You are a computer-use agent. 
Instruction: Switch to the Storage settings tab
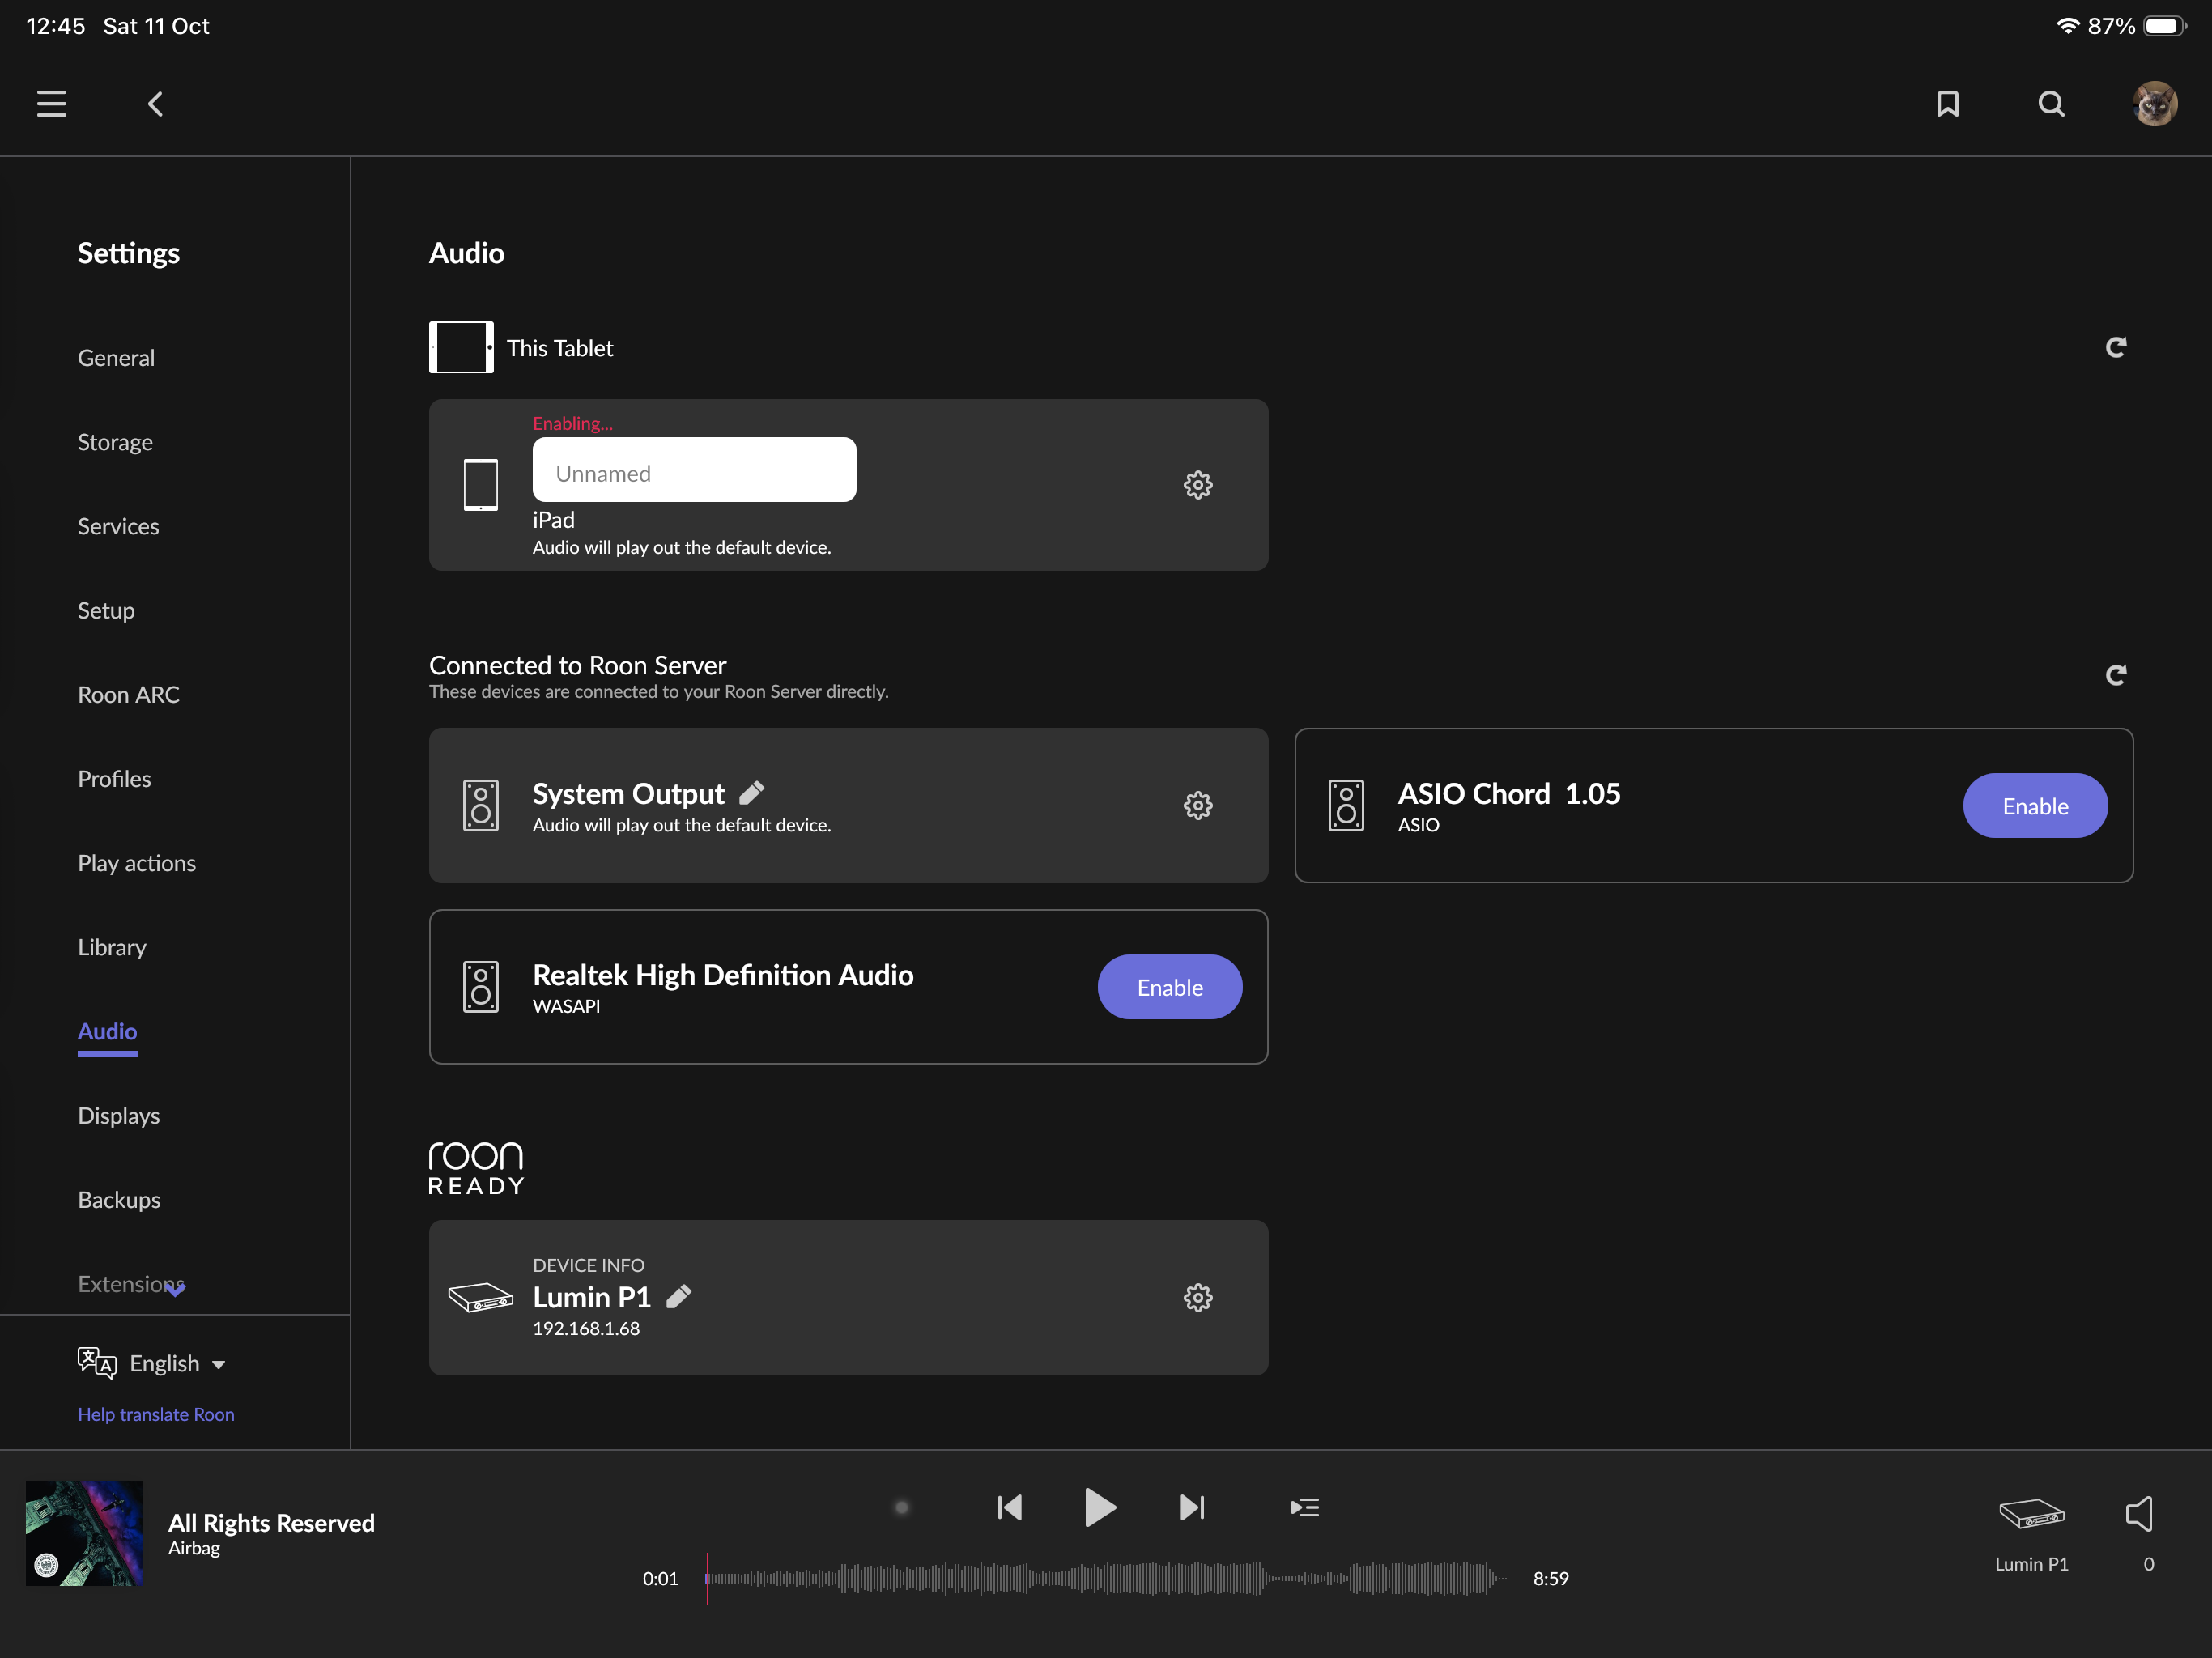(x=115, y=442)
